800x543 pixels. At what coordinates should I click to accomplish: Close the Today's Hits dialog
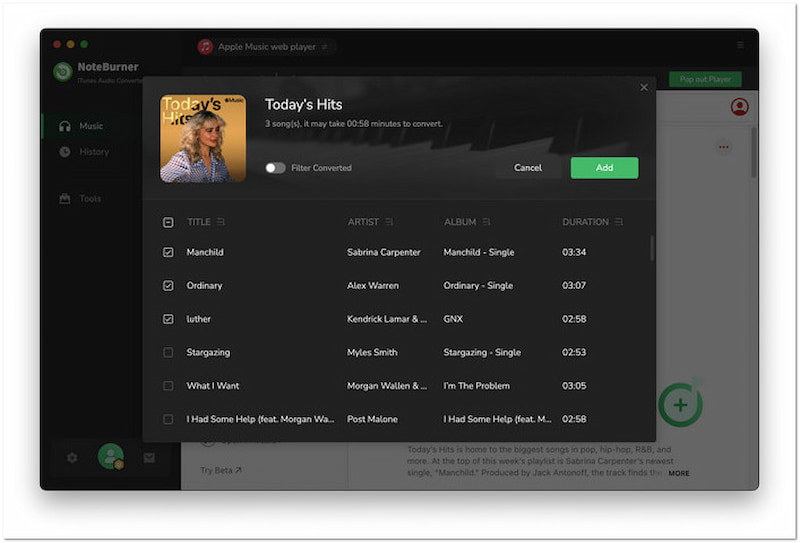[644, 87]
